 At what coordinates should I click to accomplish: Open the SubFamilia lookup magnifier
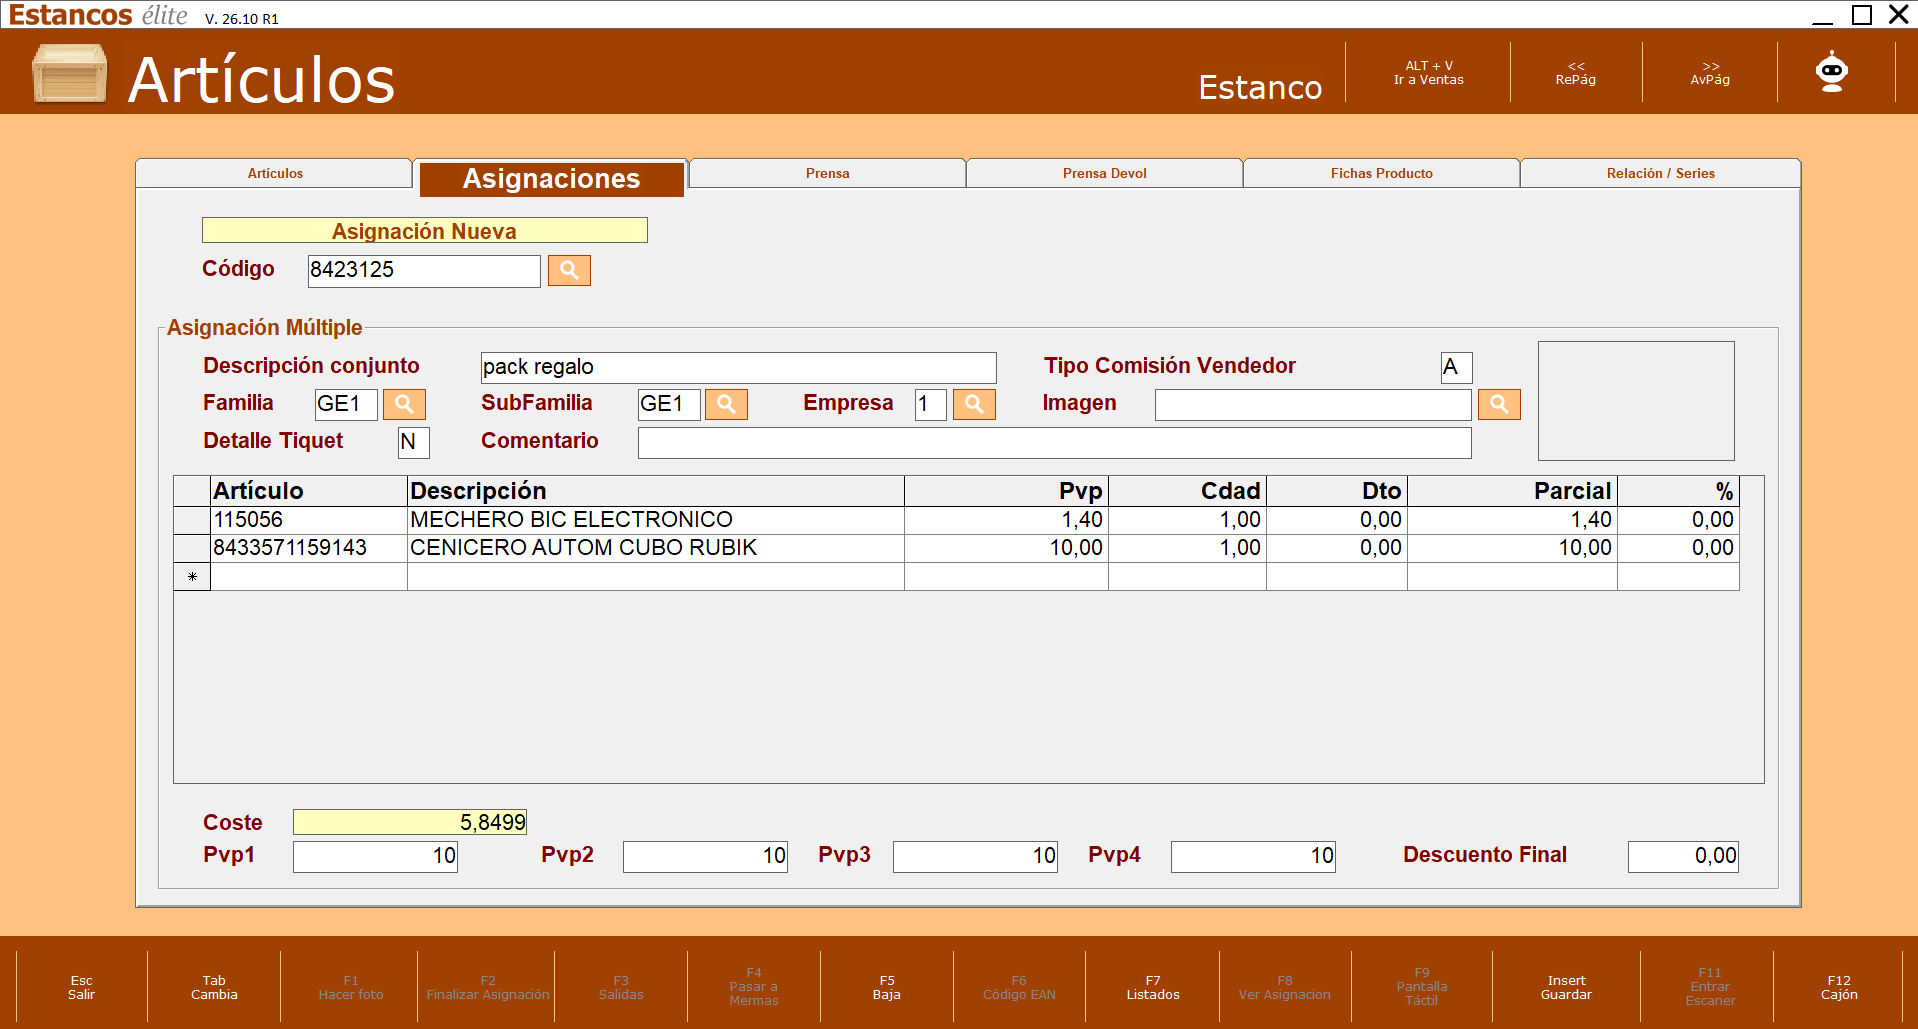coord(726,404)
